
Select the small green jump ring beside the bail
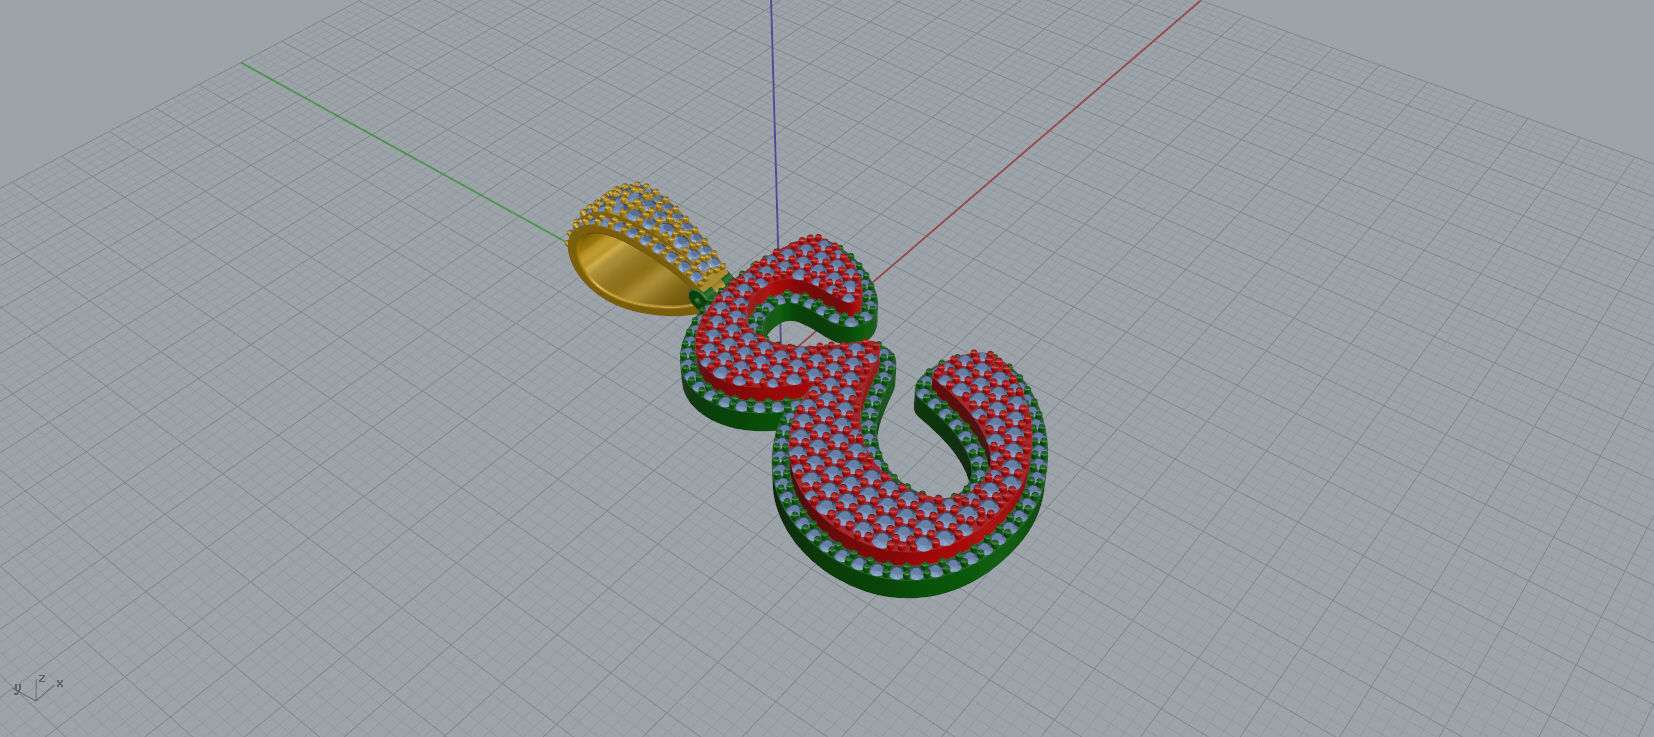[698, 298]
